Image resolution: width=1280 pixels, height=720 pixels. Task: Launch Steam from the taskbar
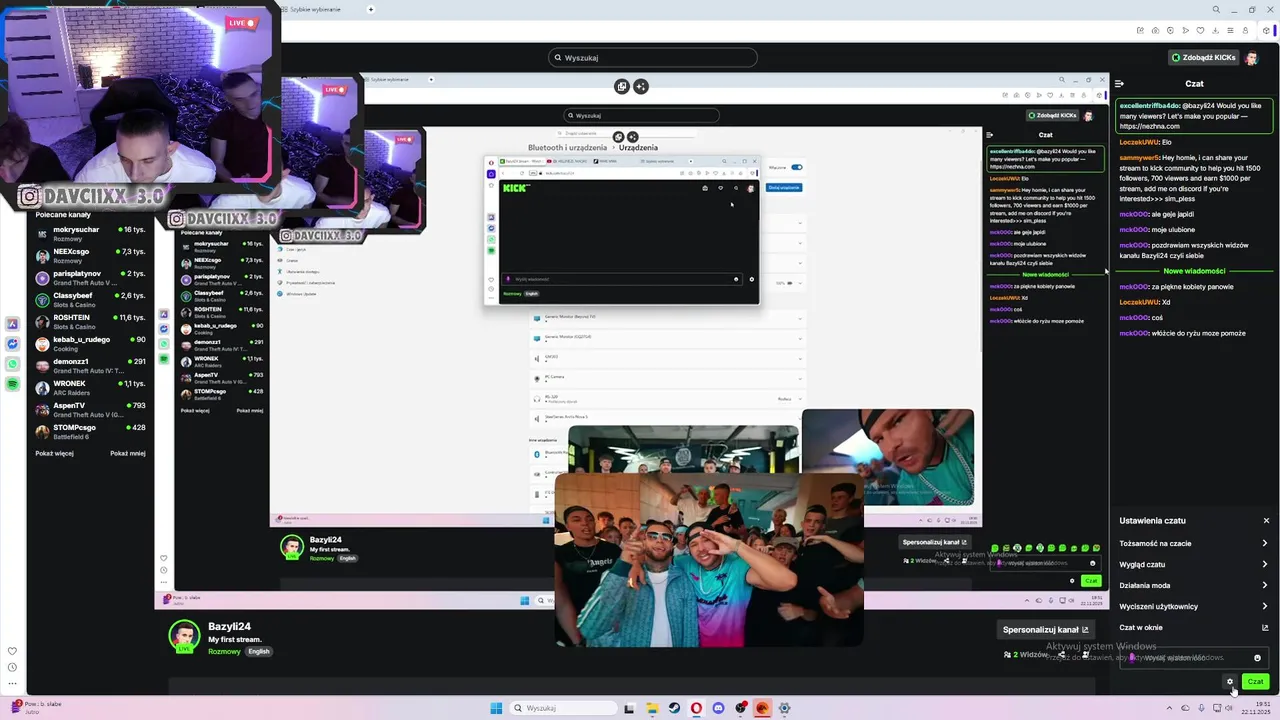tap(674, 708)
